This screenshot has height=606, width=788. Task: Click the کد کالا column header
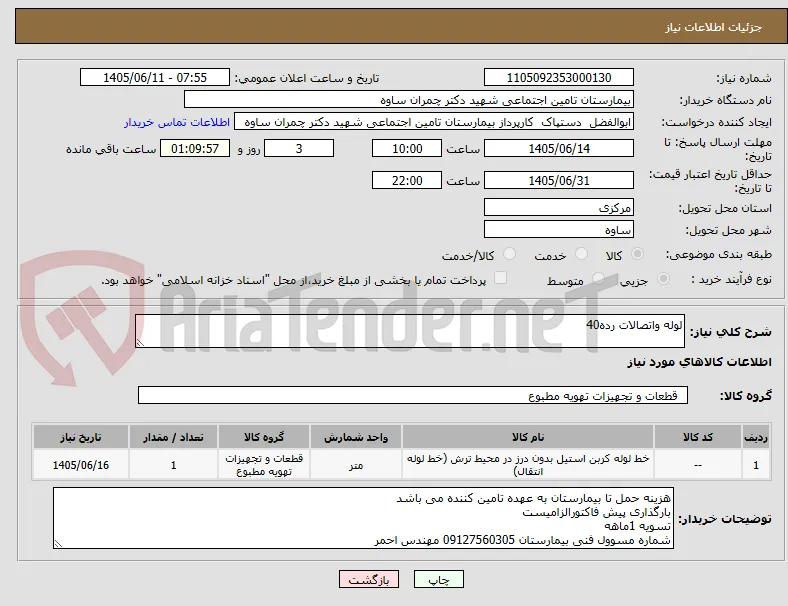698,437
